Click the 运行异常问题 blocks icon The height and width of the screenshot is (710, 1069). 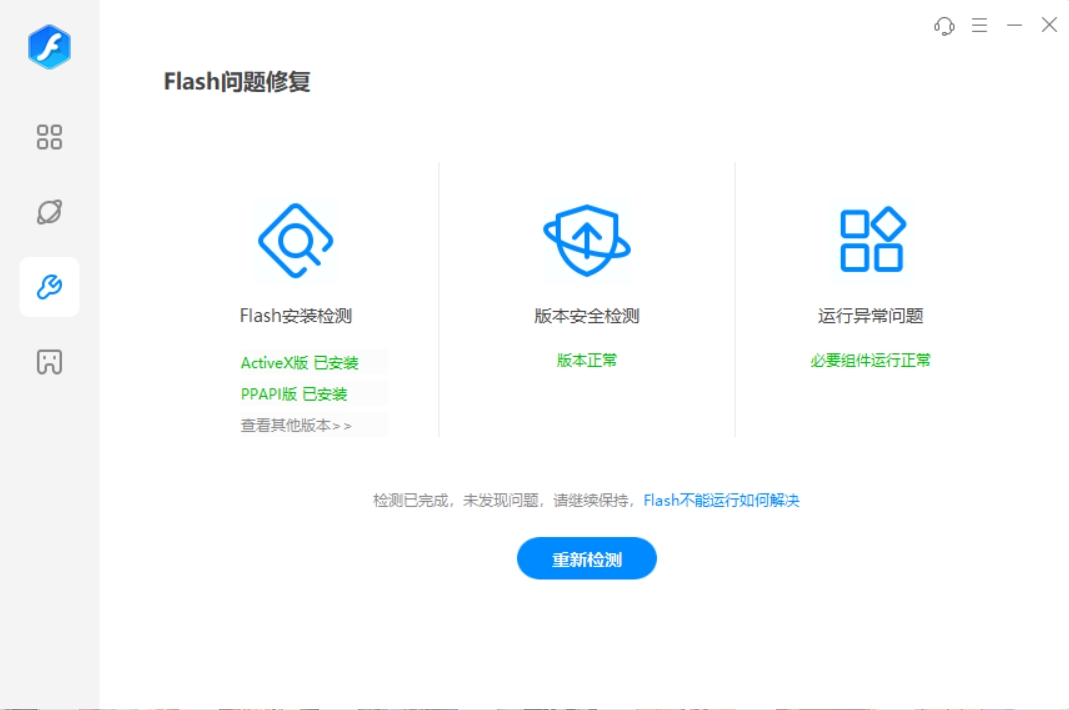point(872,239)
